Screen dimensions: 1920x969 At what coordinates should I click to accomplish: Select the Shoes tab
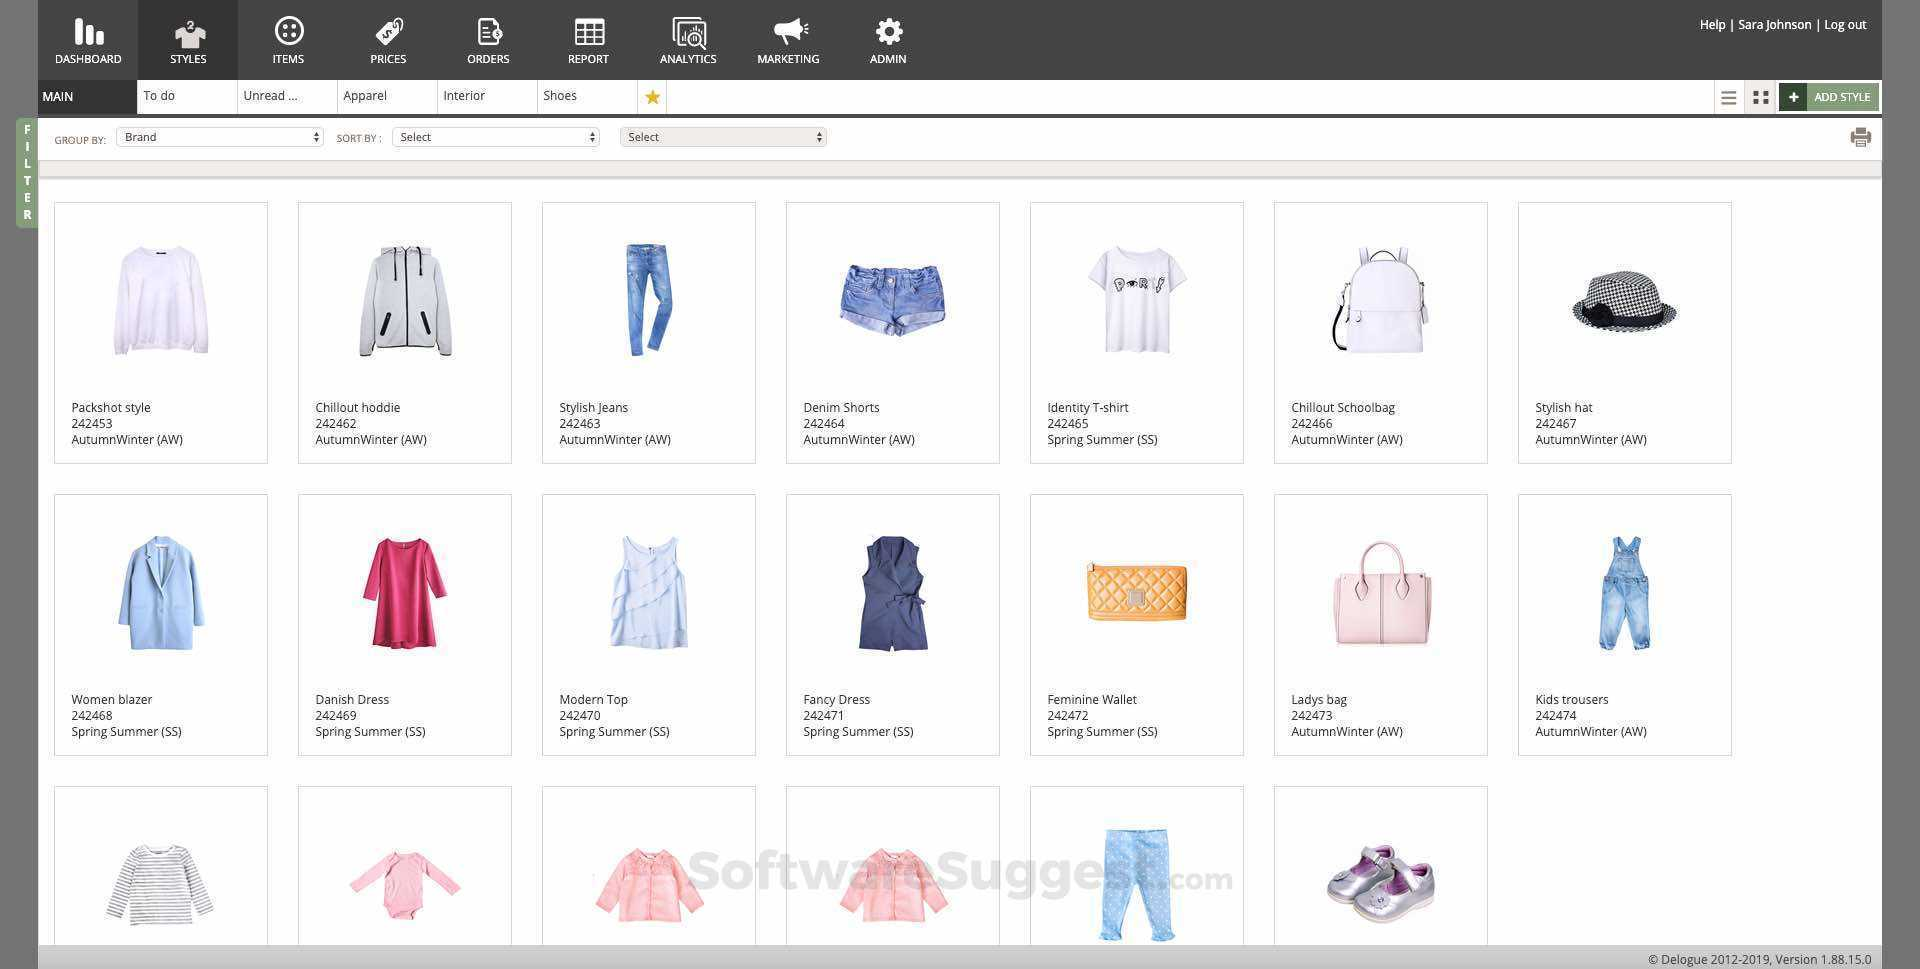[x=587, y=97]
